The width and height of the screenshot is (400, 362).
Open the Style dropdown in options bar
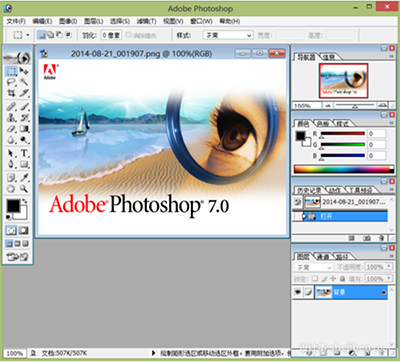[x=228, y=35]
